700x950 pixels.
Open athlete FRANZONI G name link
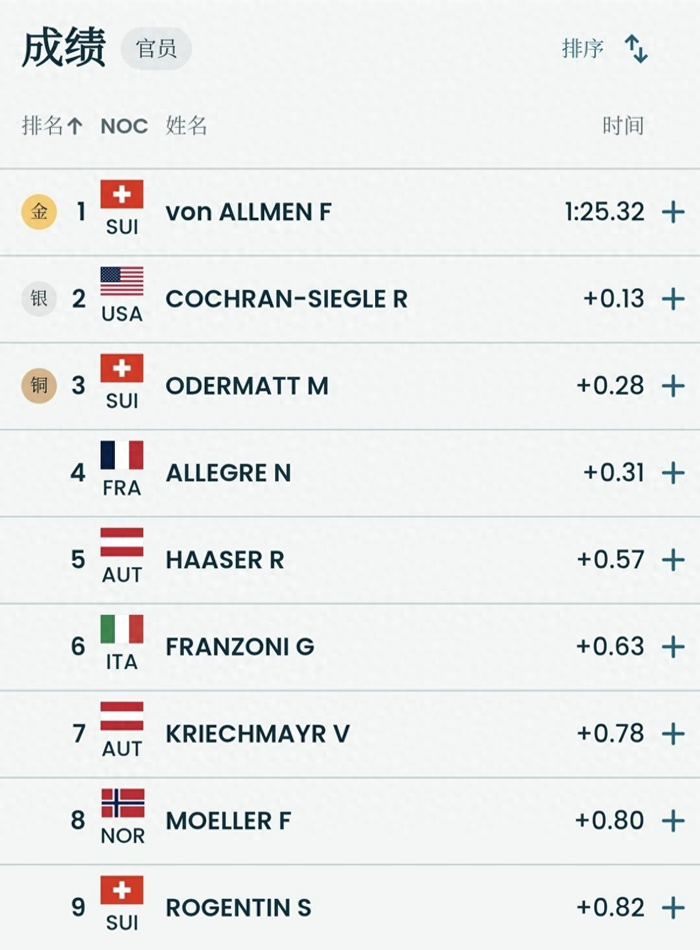tap(240, 647)
